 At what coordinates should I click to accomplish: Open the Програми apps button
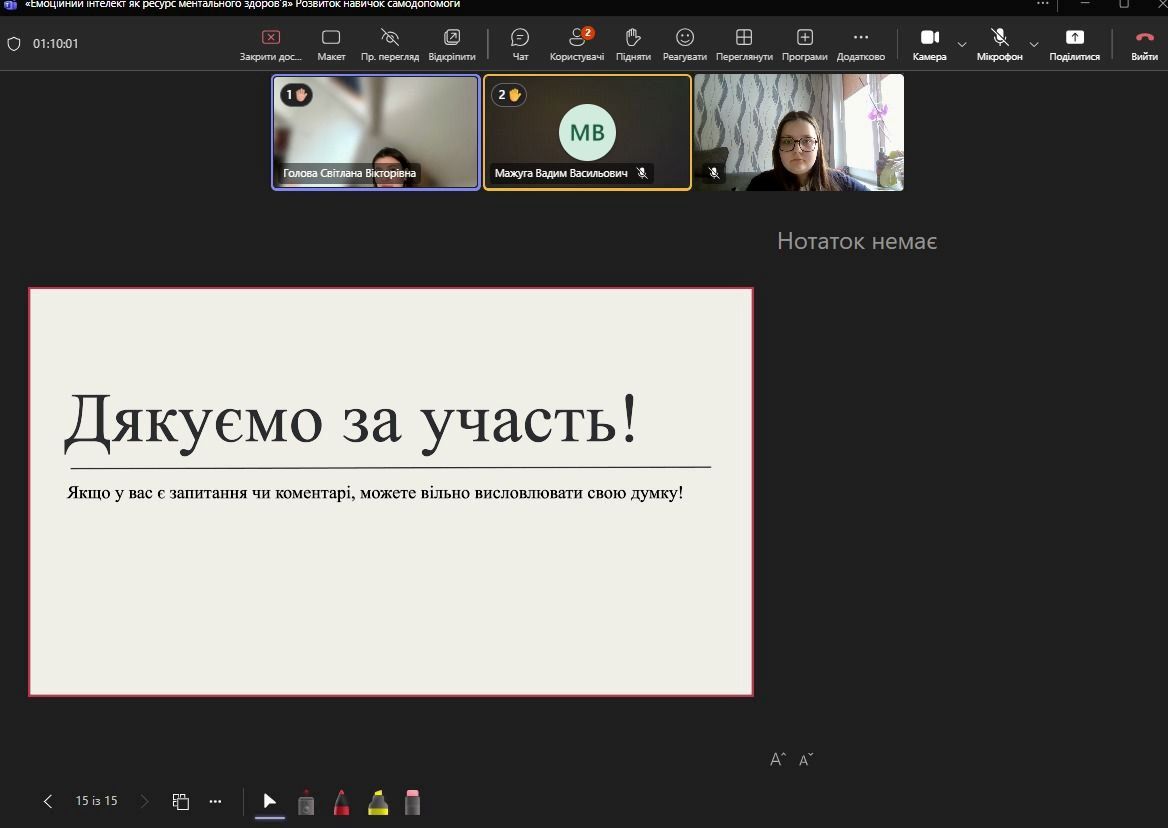tap(805, 43)
